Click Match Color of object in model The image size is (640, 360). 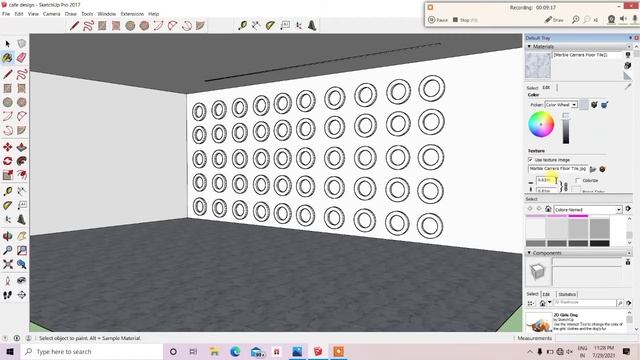click(594, 105)
